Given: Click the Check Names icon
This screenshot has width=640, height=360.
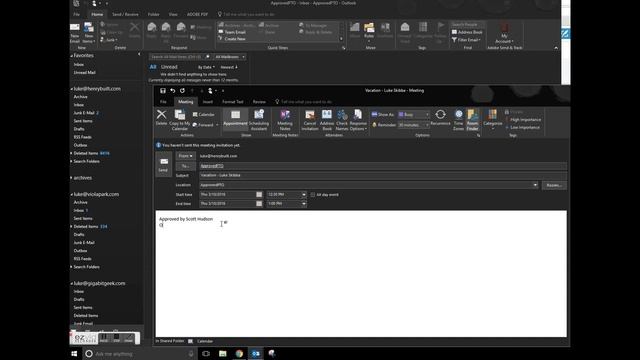Looking at the screenshot, I should pyautogui.click(x=342, y=120).
